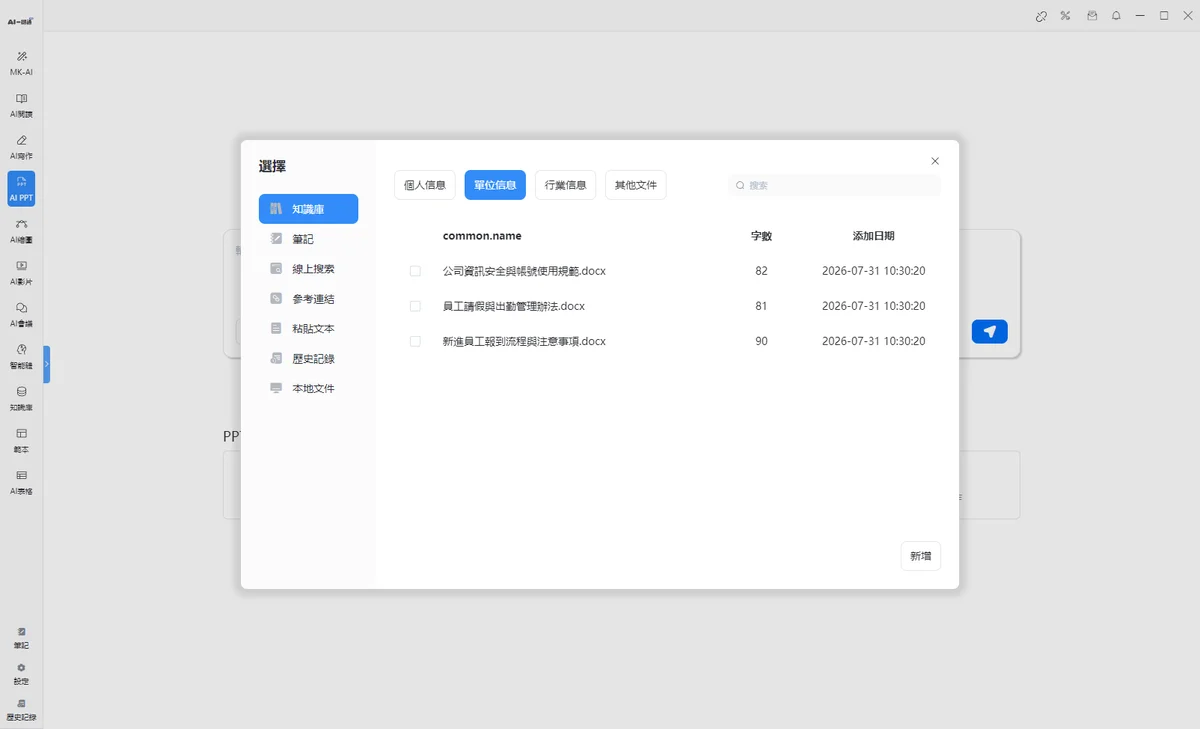Screen dimensions: 1200x729
Task: Tick checkbox for 員工請假與出勤管理辦法.docx
Action: click(415, 306)
